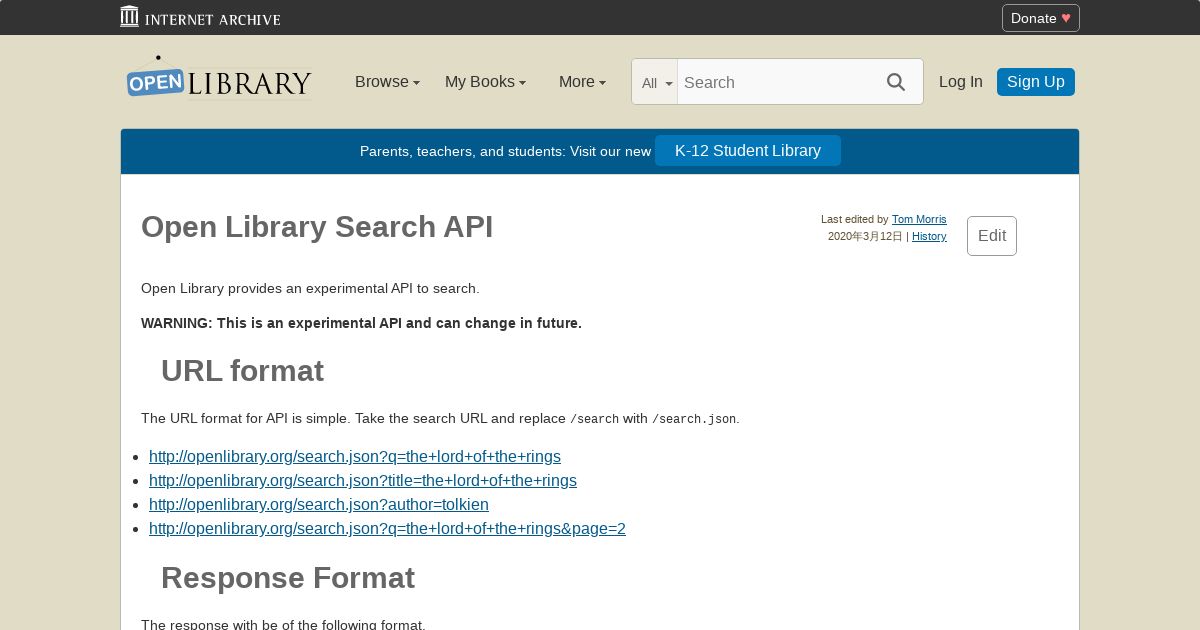Screen dimensions: 1200x630
Task: Click the 2020年3月12日 edit date
Action: (x=865, y=236)
